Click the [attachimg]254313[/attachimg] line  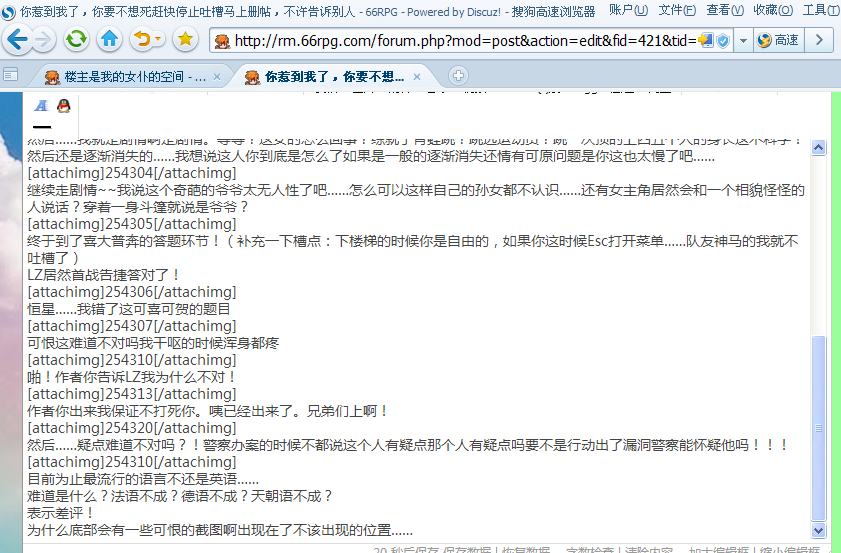(132, 394)
